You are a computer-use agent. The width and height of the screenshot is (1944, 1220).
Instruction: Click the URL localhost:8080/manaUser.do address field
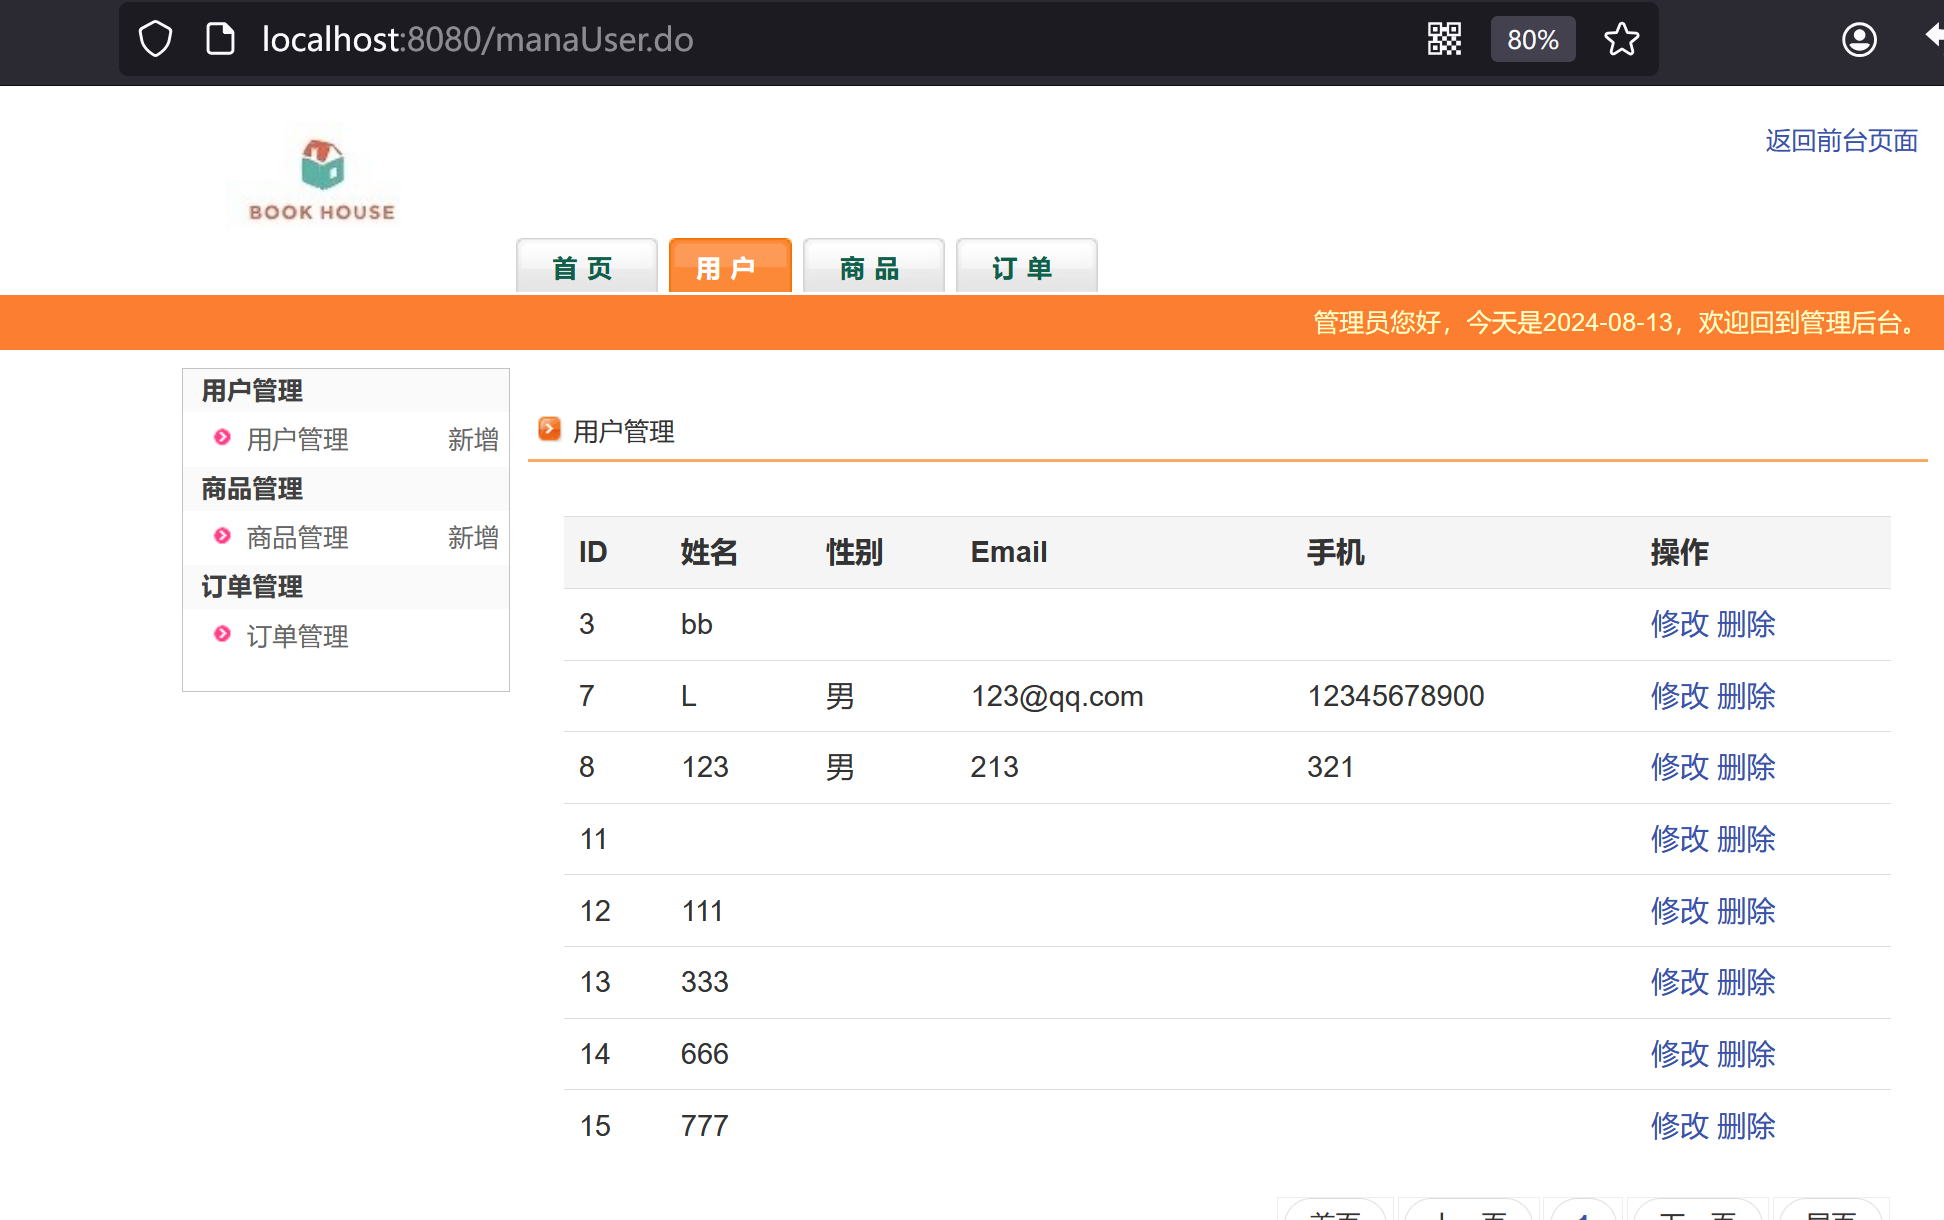click(x=477, y=40)
